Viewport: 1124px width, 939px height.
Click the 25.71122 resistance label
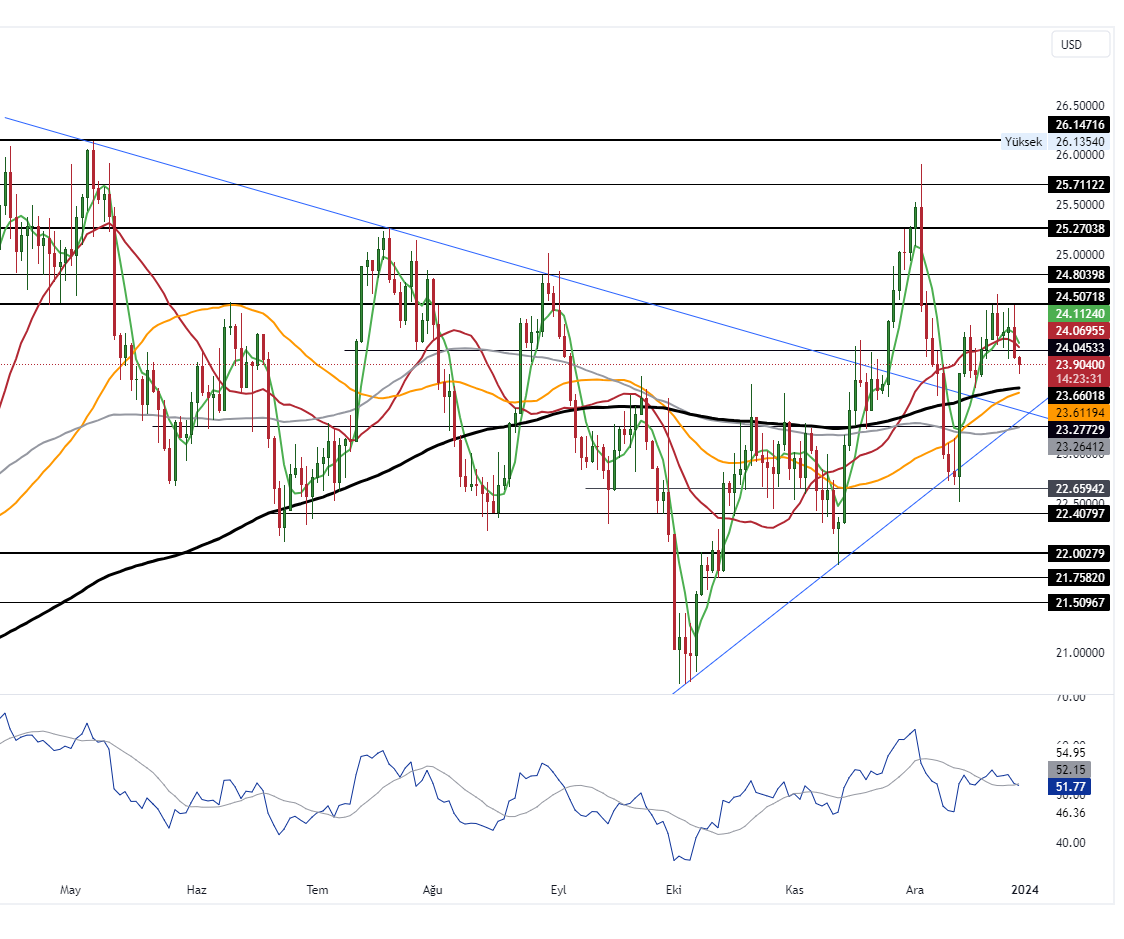tap(1079, 184)
